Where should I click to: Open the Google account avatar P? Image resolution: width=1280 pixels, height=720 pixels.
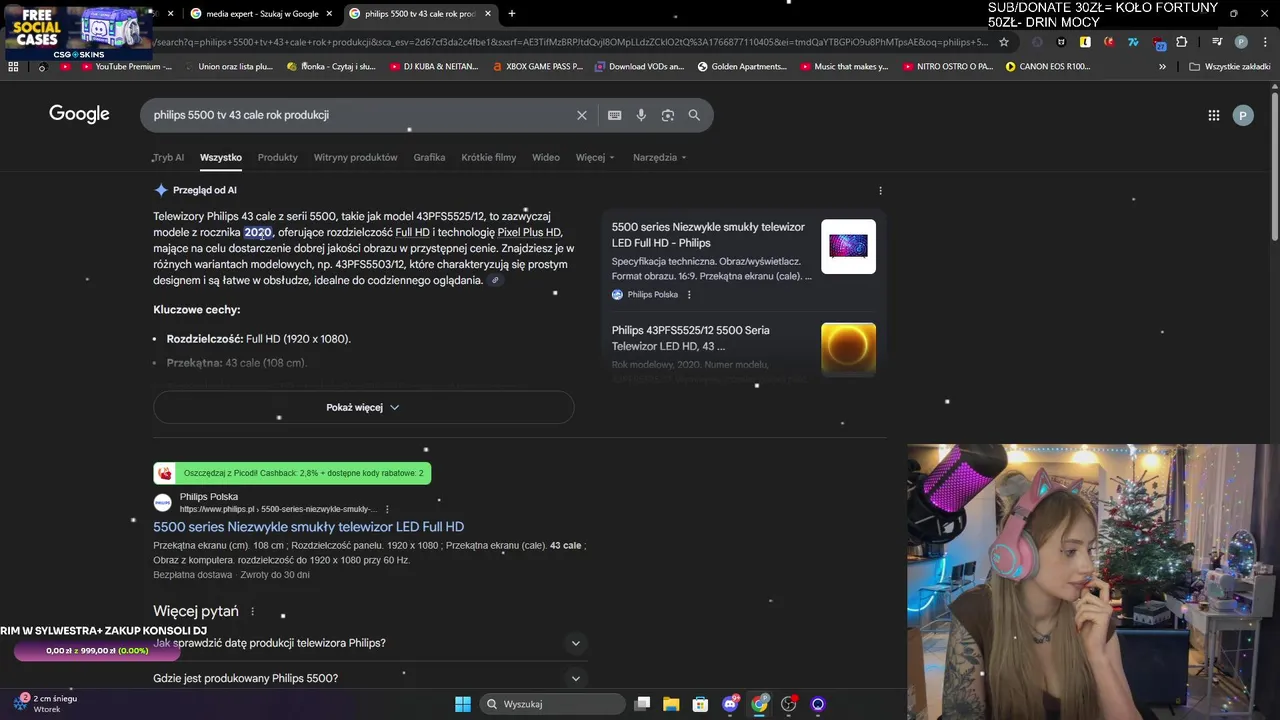pyautogui.click(x=1242, y=115)
